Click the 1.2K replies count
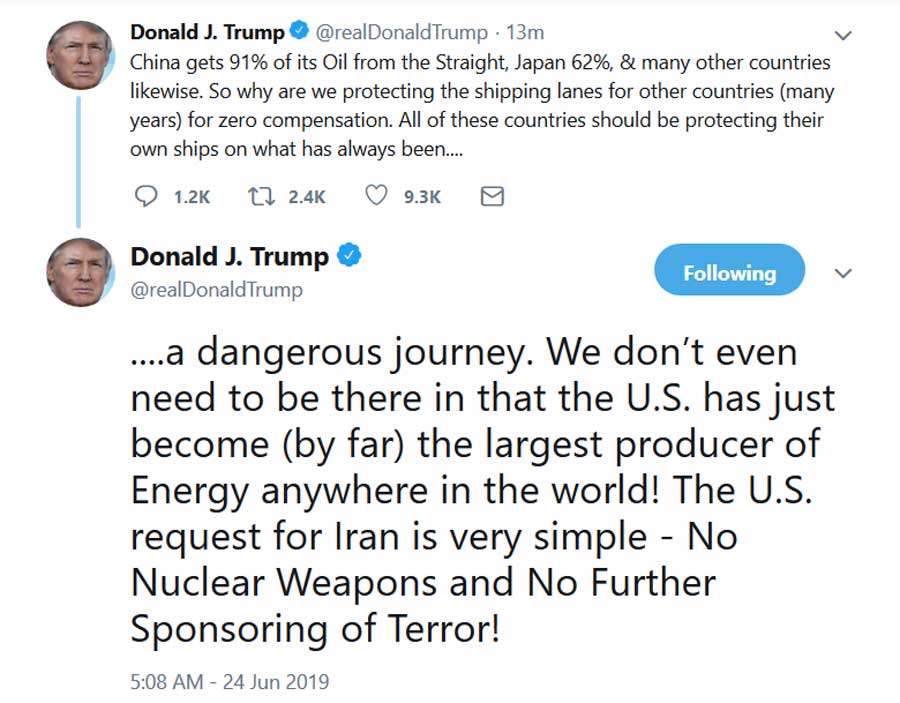 pyautogui.click(x=191, y=198)
